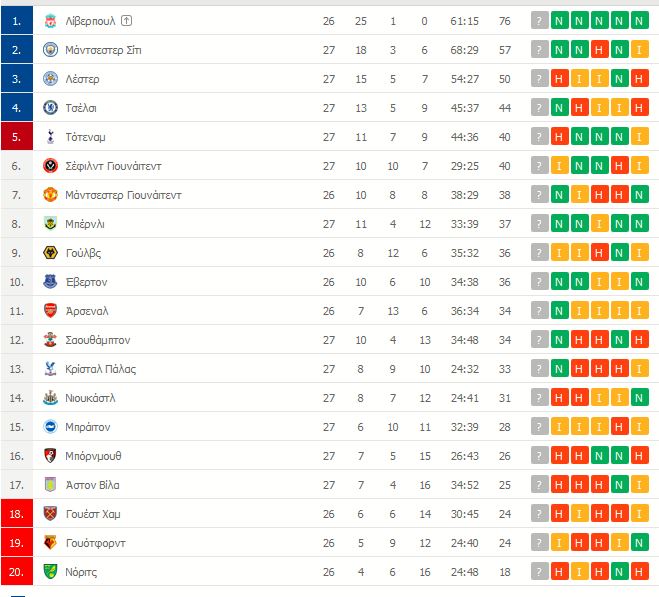Viewport: 659px width, 597px height.
Task: Open the Κρίσταλ Πάλας team link
Action: pyautogui.click(x=100, y=369)
